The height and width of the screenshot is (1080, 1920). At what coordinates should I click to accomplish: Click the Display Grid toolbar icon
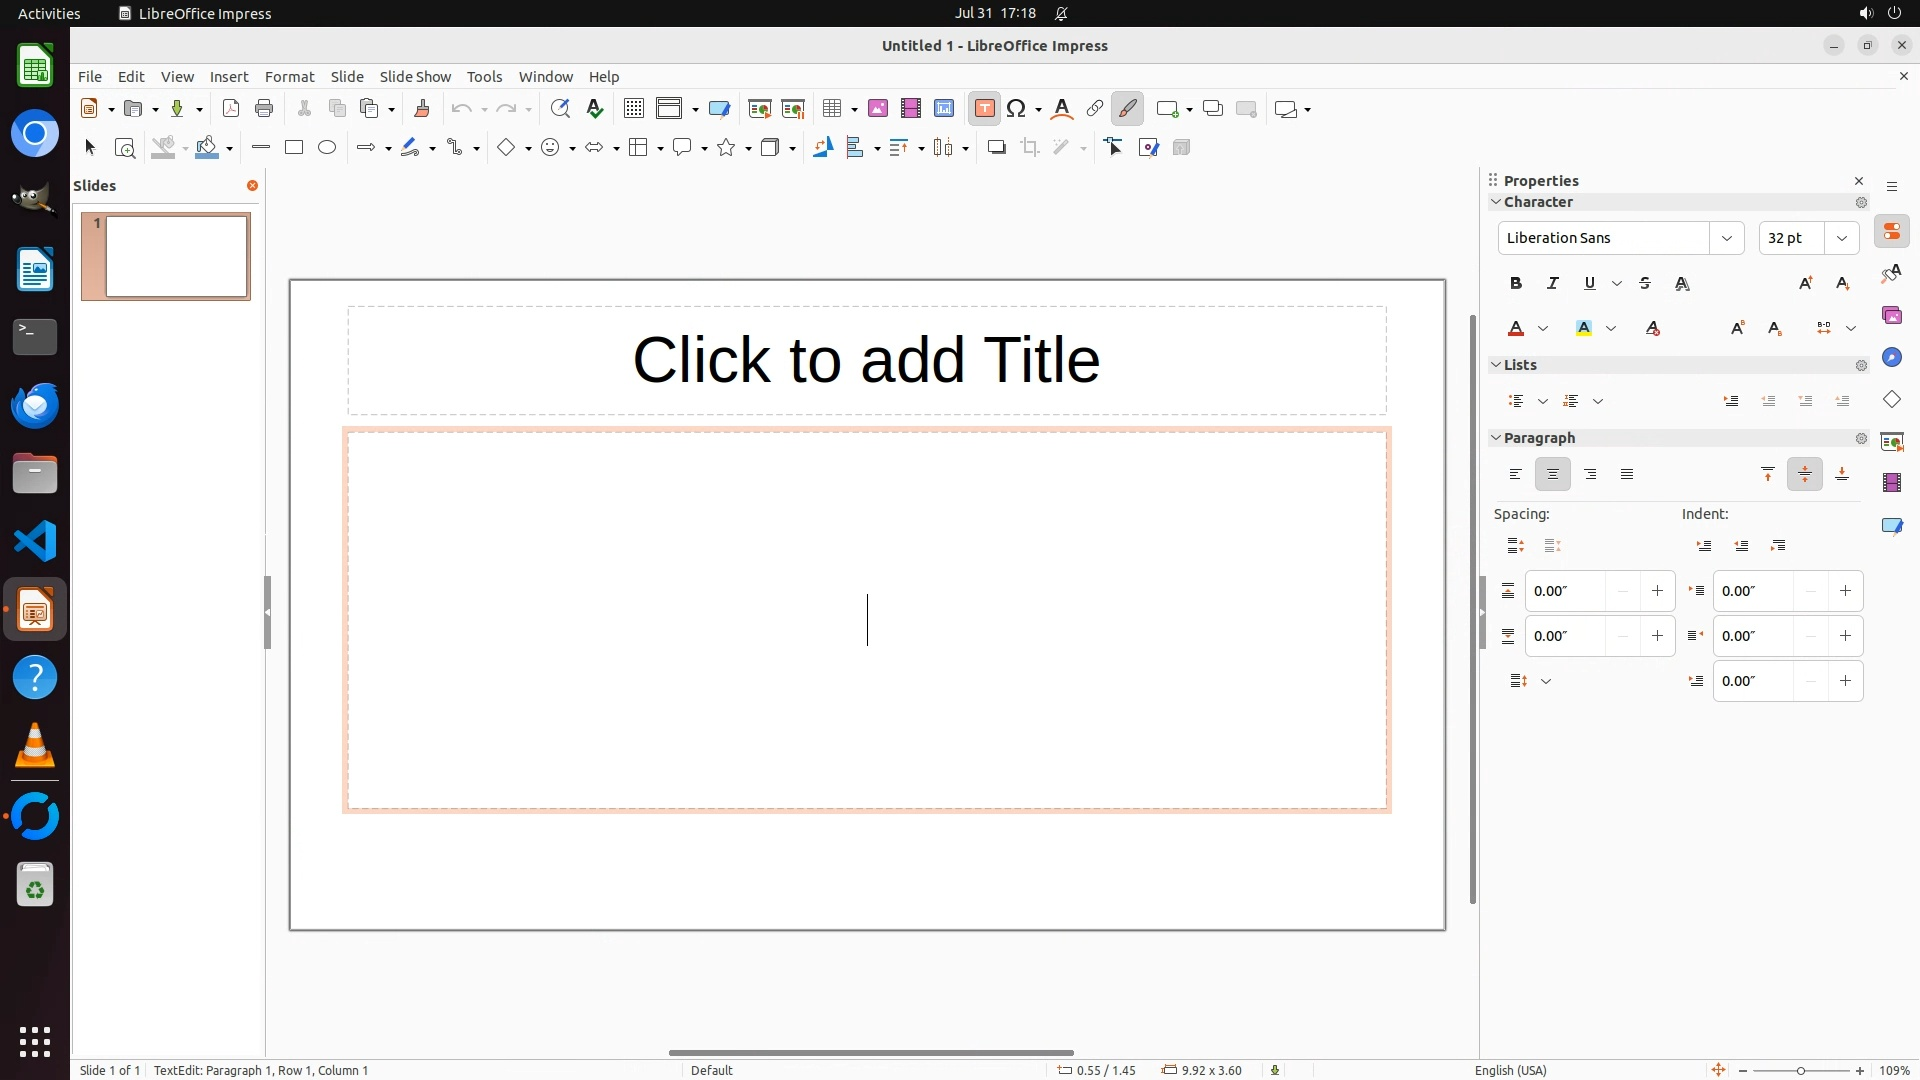pos(633,109)
